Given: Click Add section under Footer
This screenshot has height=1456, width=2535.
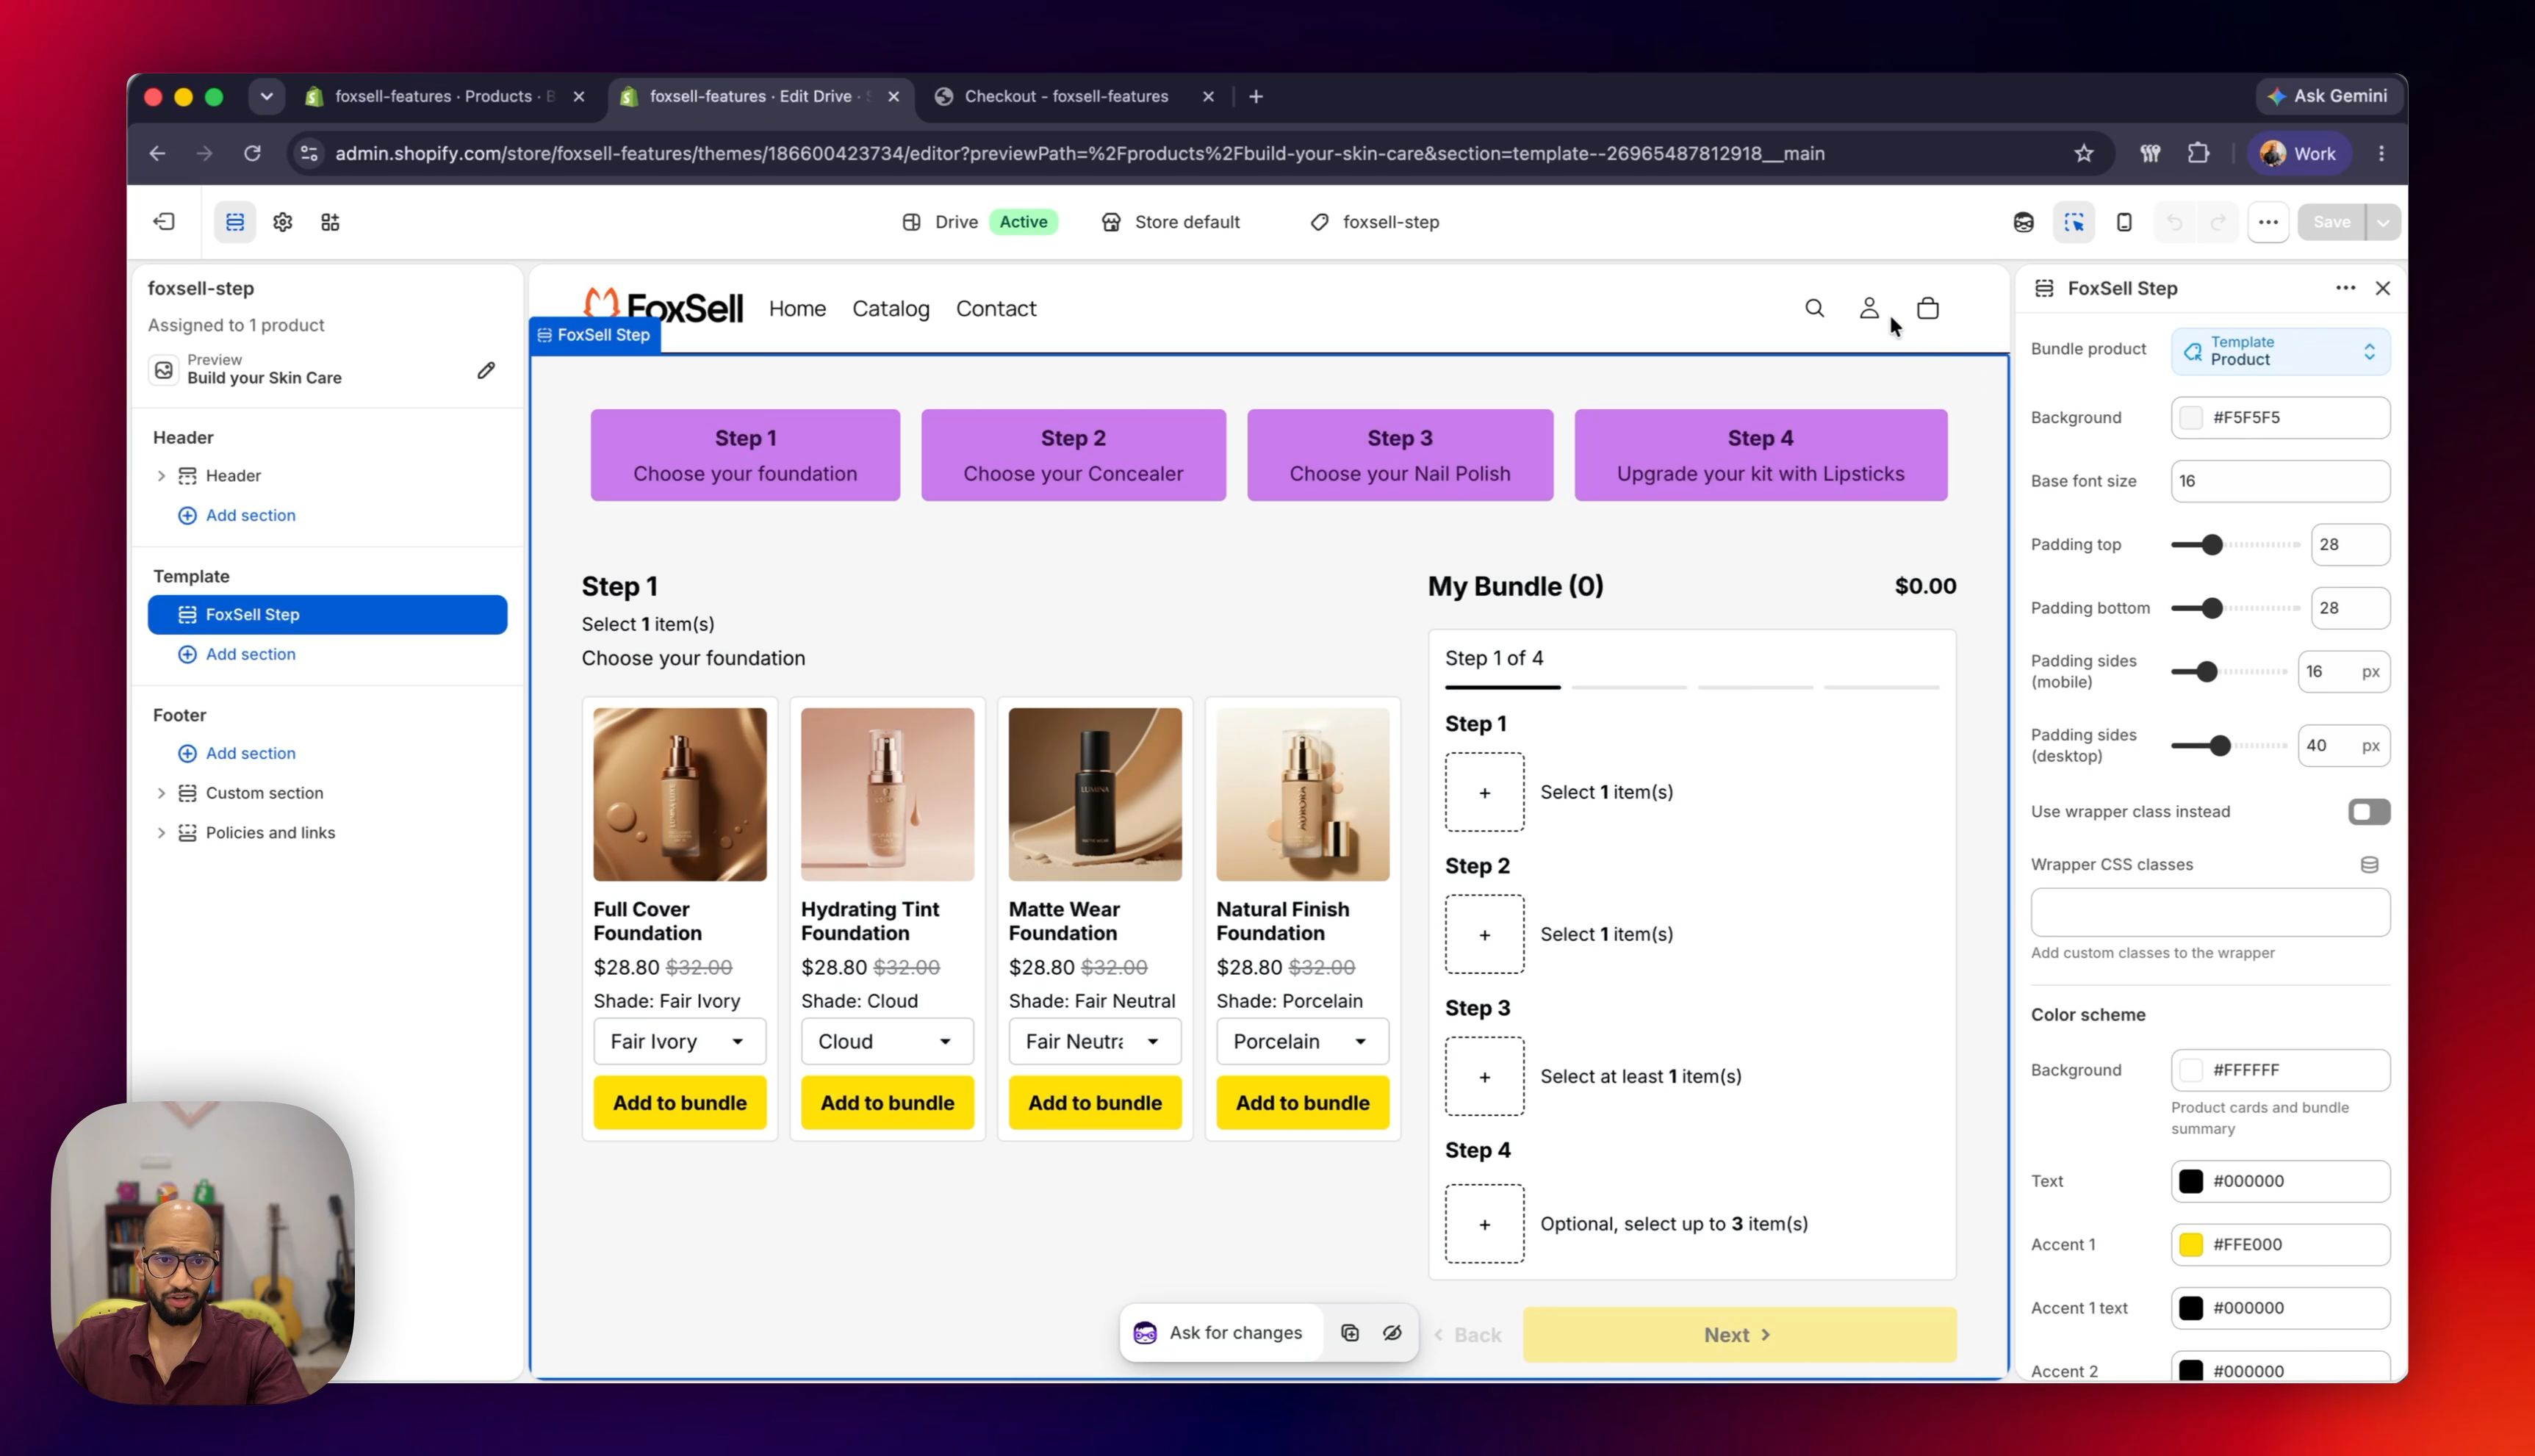Looking at the screenshot, I should [x=237, y=753].
